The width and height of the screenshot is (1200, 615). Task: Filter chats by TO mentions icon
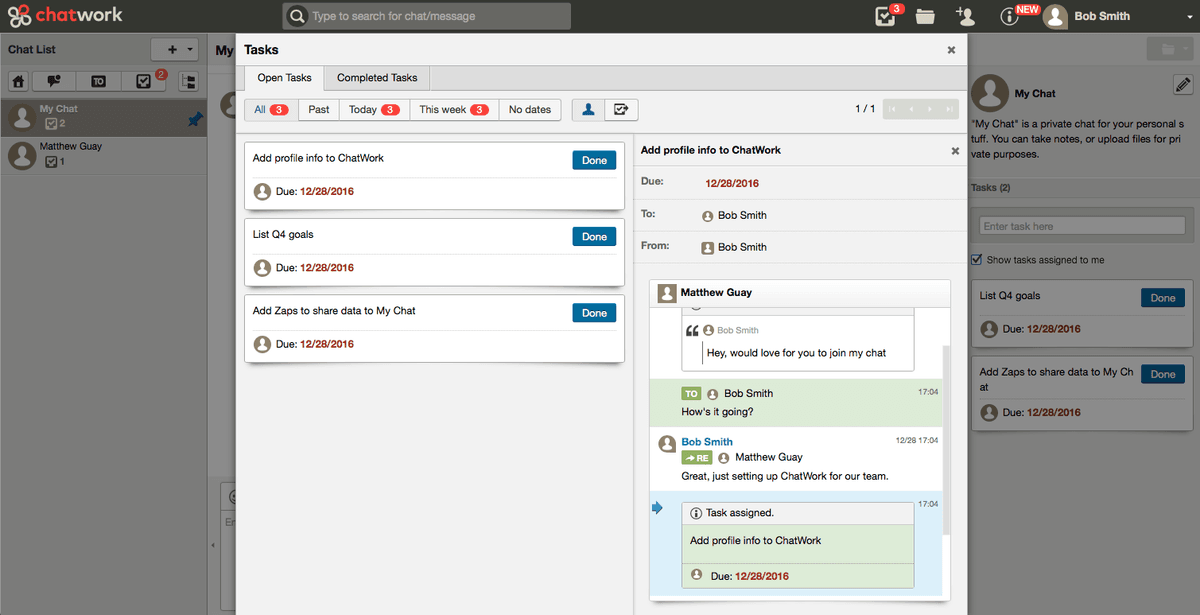tap(99, 82)
